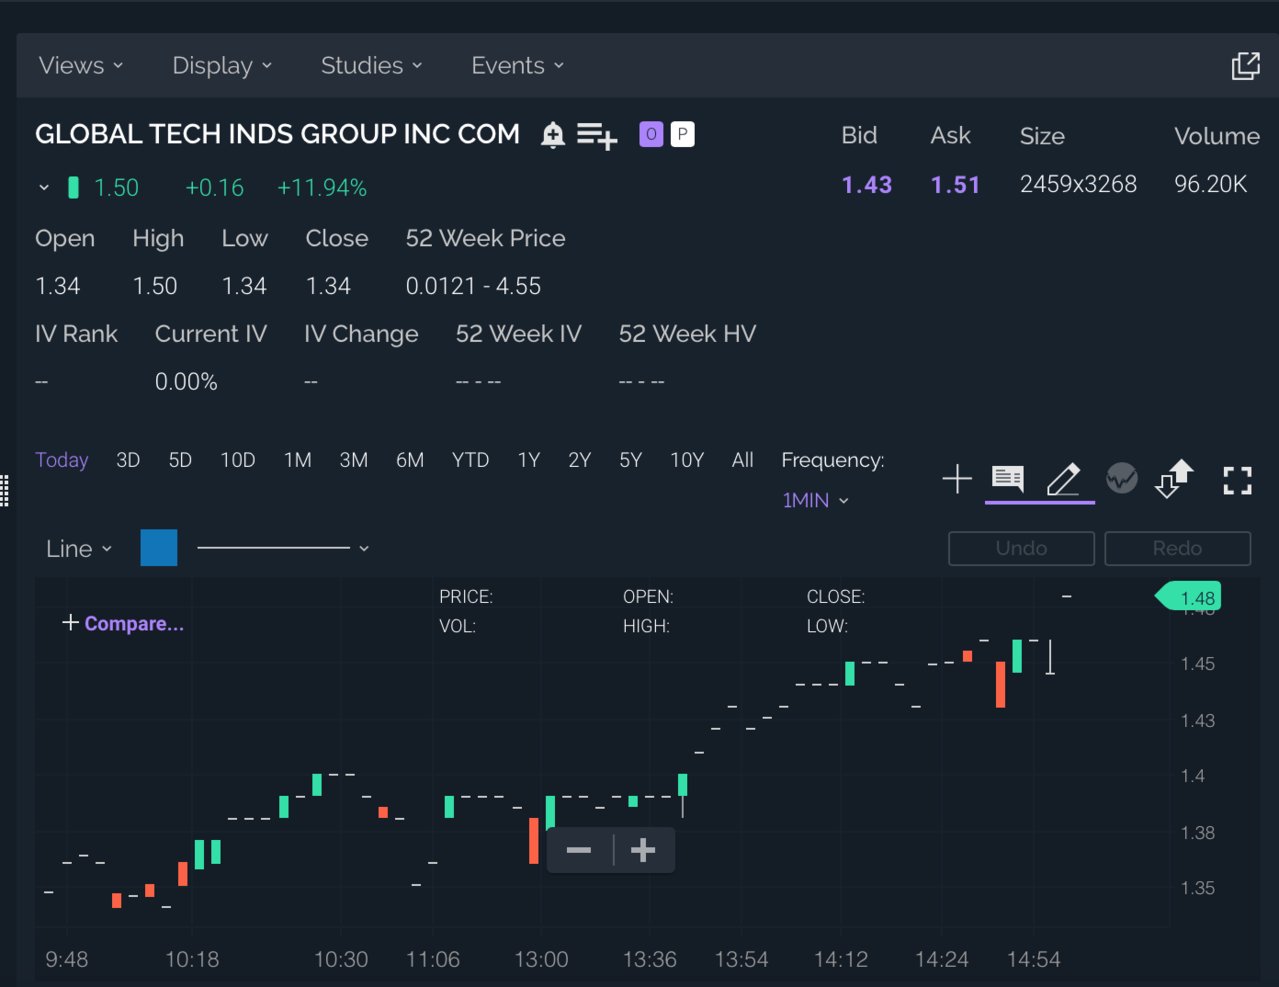
Task: Open the Views menu
Action: point(81,66)
